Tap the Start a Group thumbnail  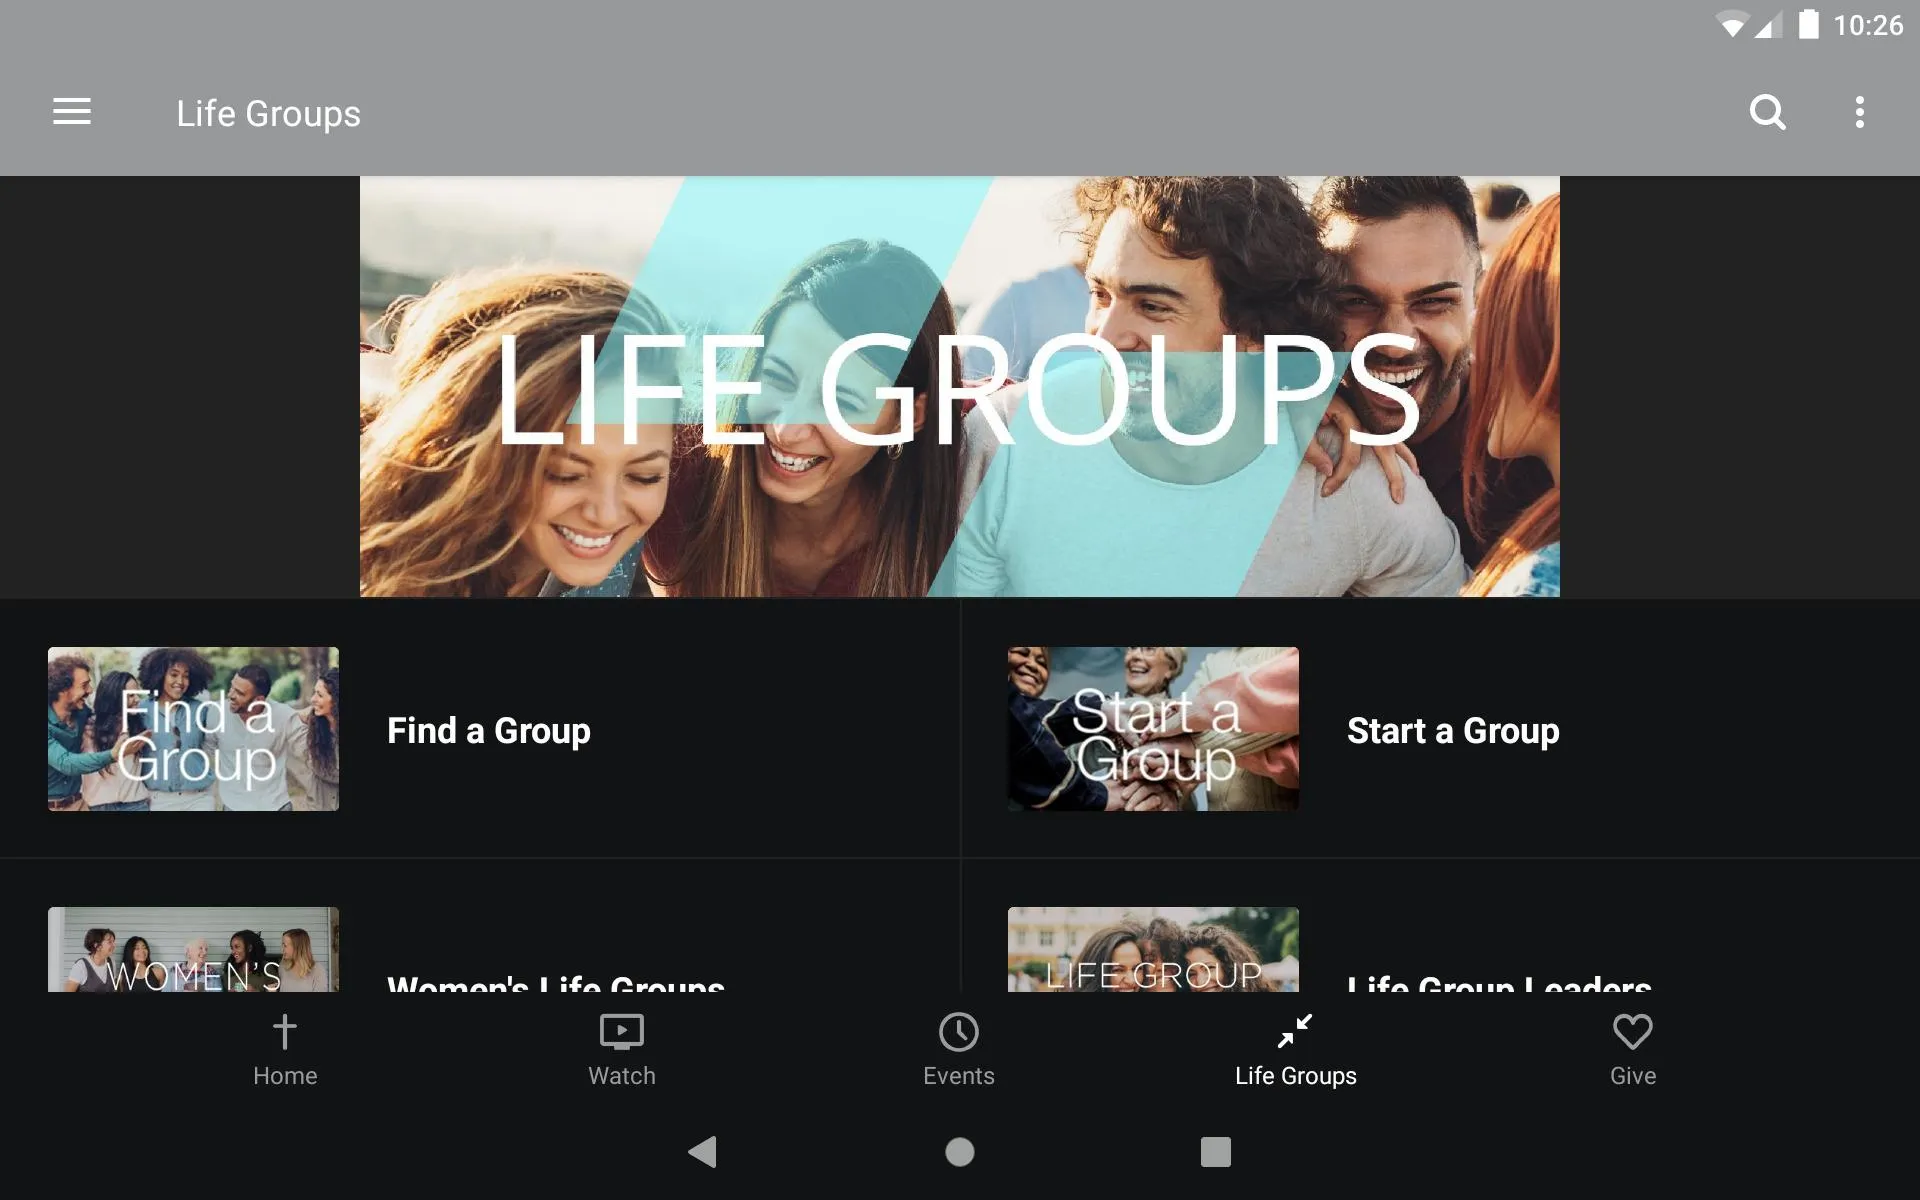1150,729
